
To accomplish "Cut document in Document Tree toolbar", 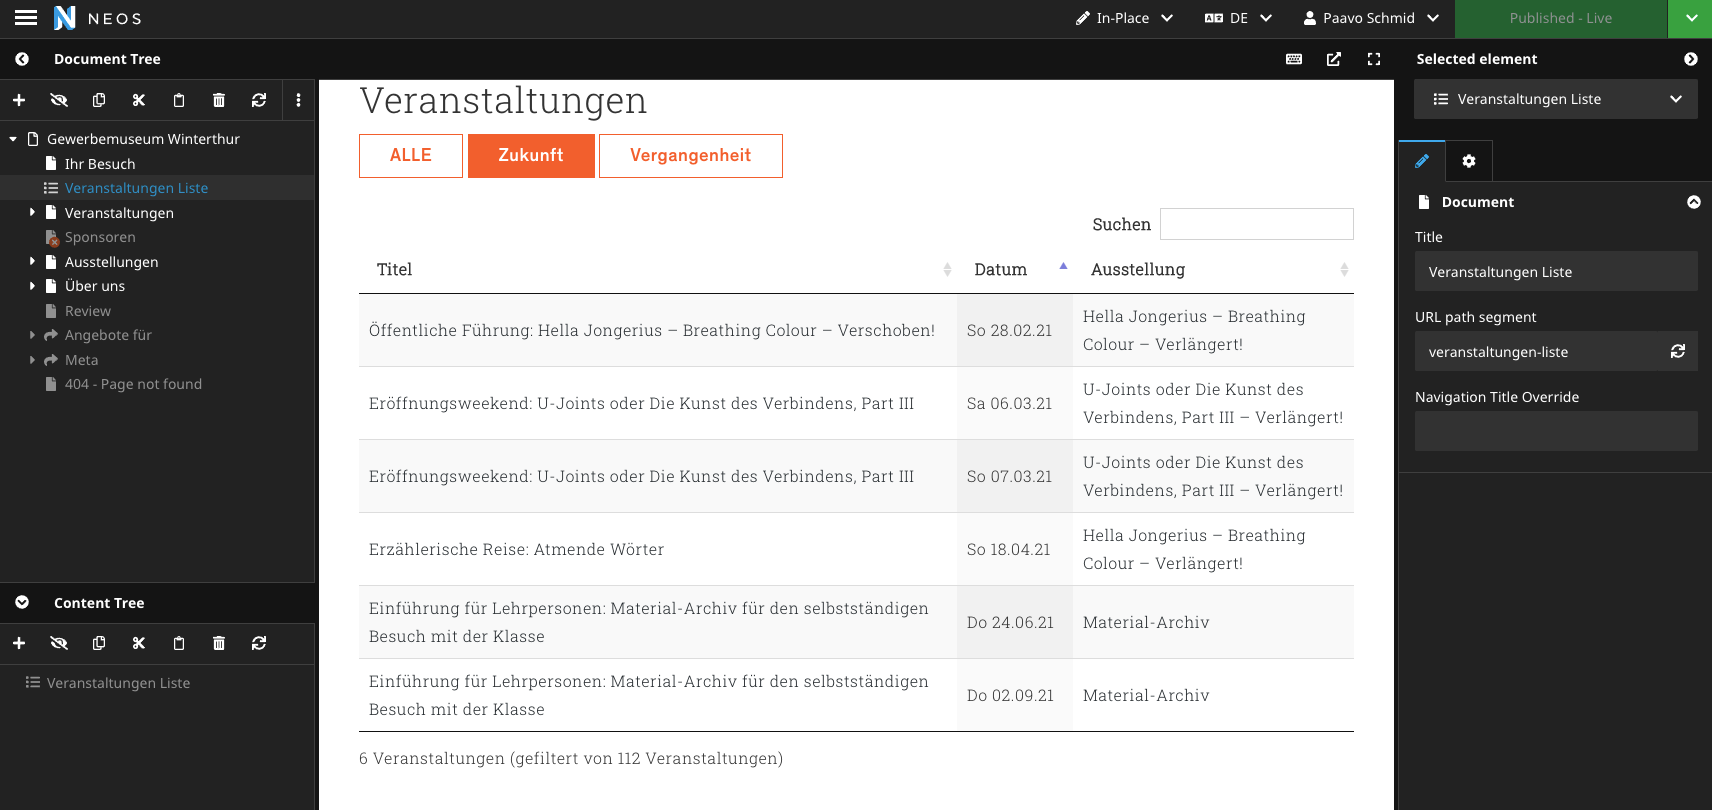I will [x=139, y=100].
